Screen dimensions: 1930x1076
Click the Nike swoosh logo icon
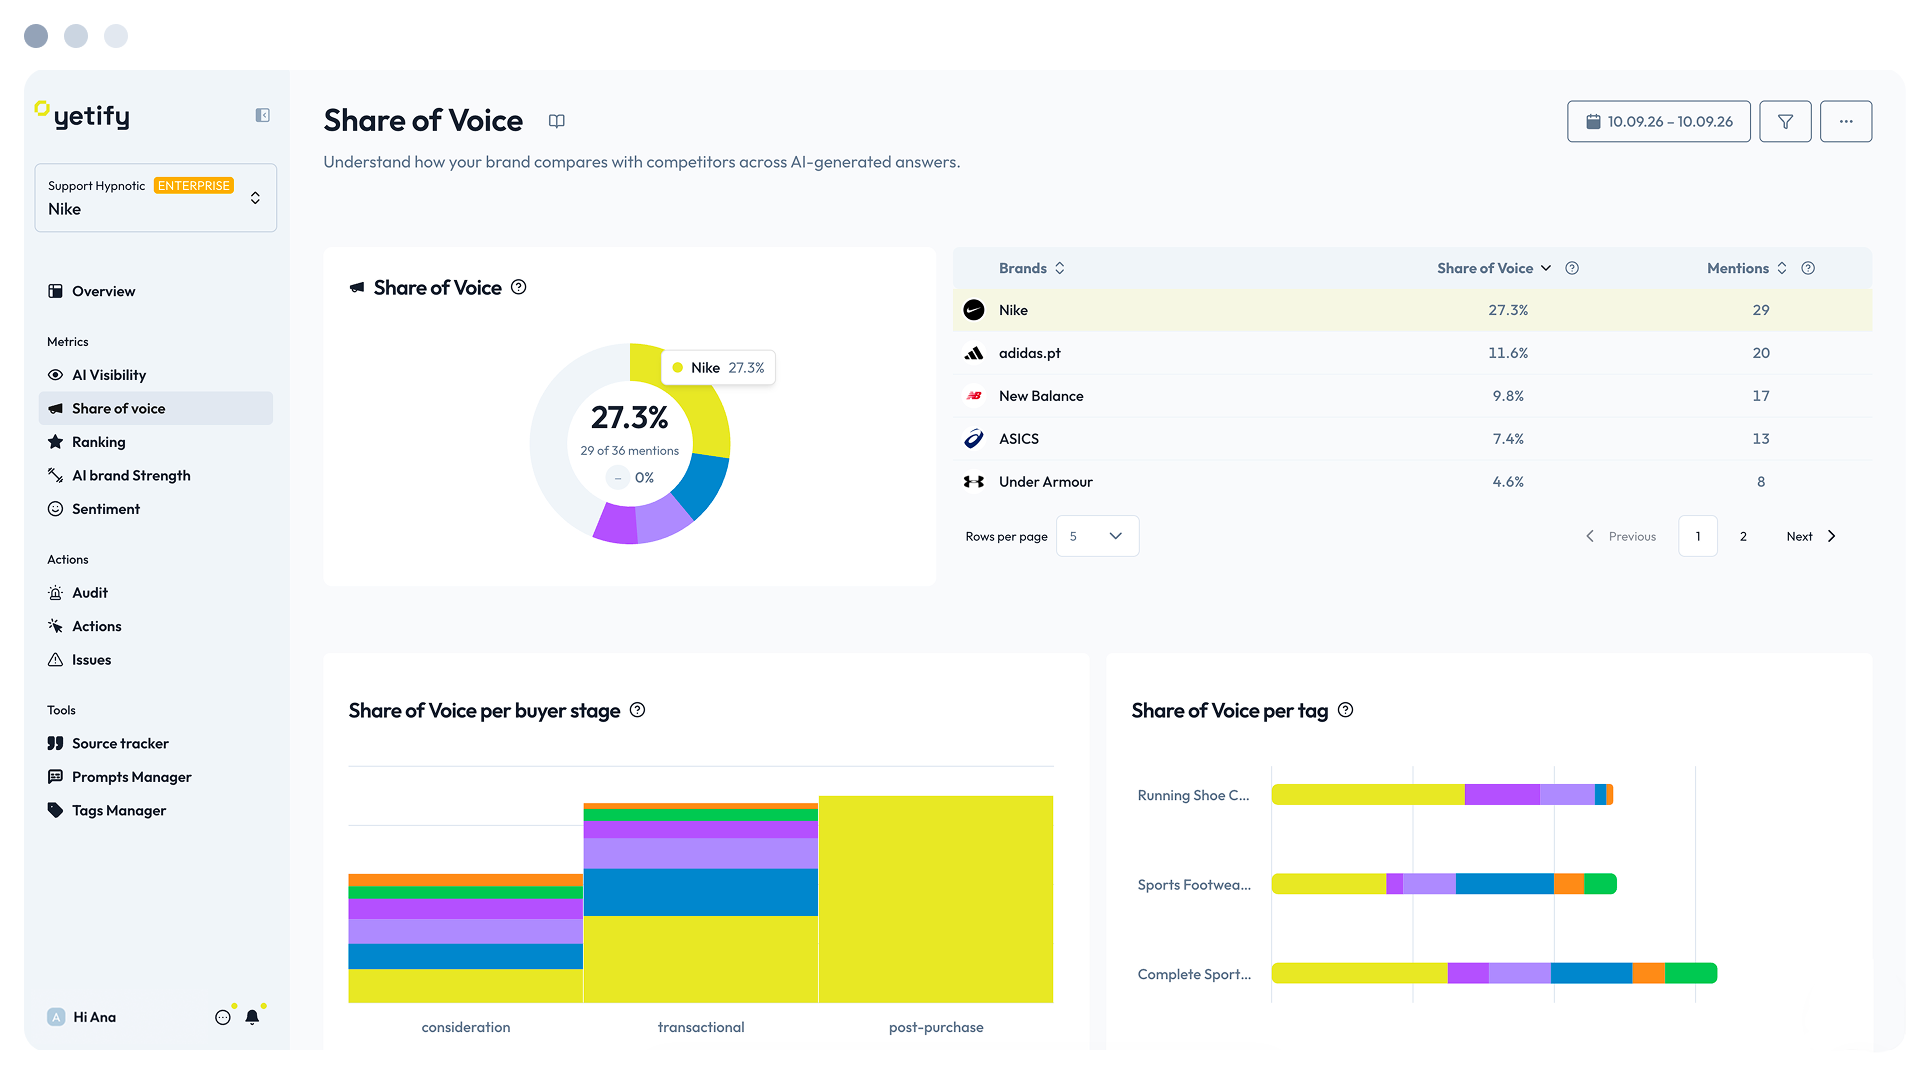(x=974, y=310)
